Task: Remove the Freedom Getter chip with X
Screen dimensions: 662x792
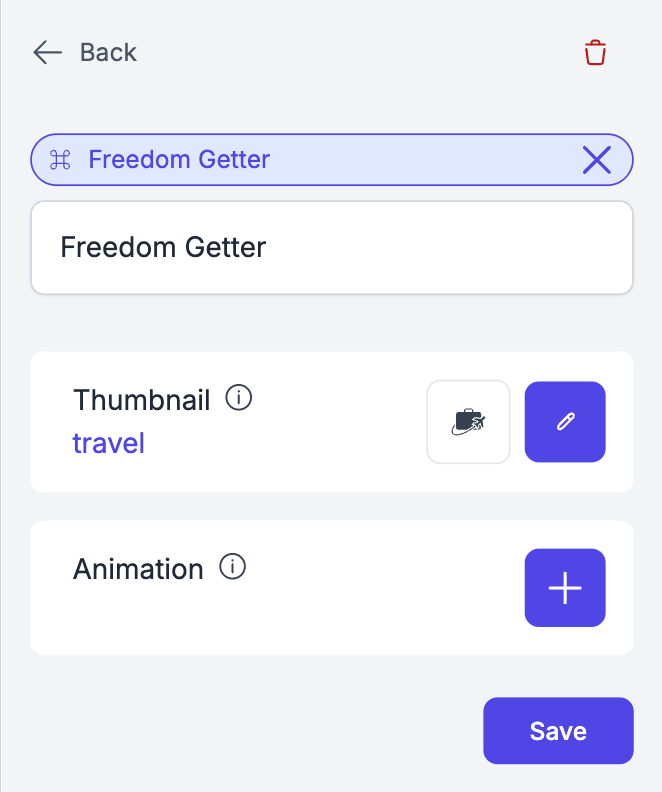Action: pyautogui.click(x=597, y=160)
